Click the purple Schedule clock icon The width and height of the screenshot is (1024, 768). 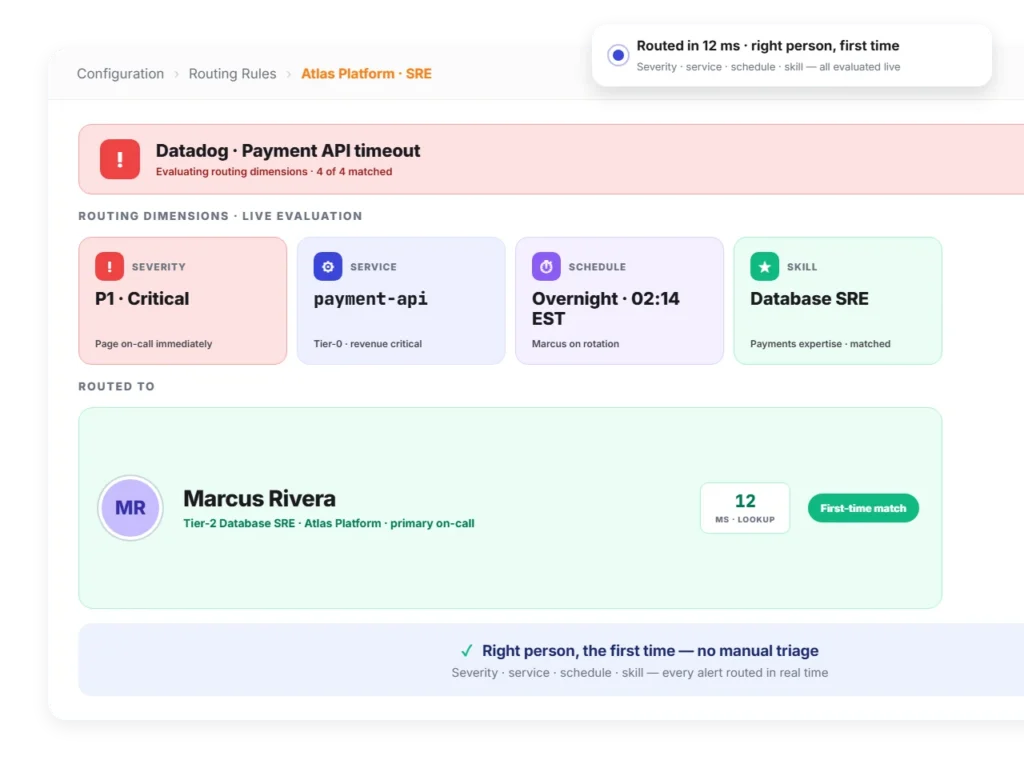[546, 266]
